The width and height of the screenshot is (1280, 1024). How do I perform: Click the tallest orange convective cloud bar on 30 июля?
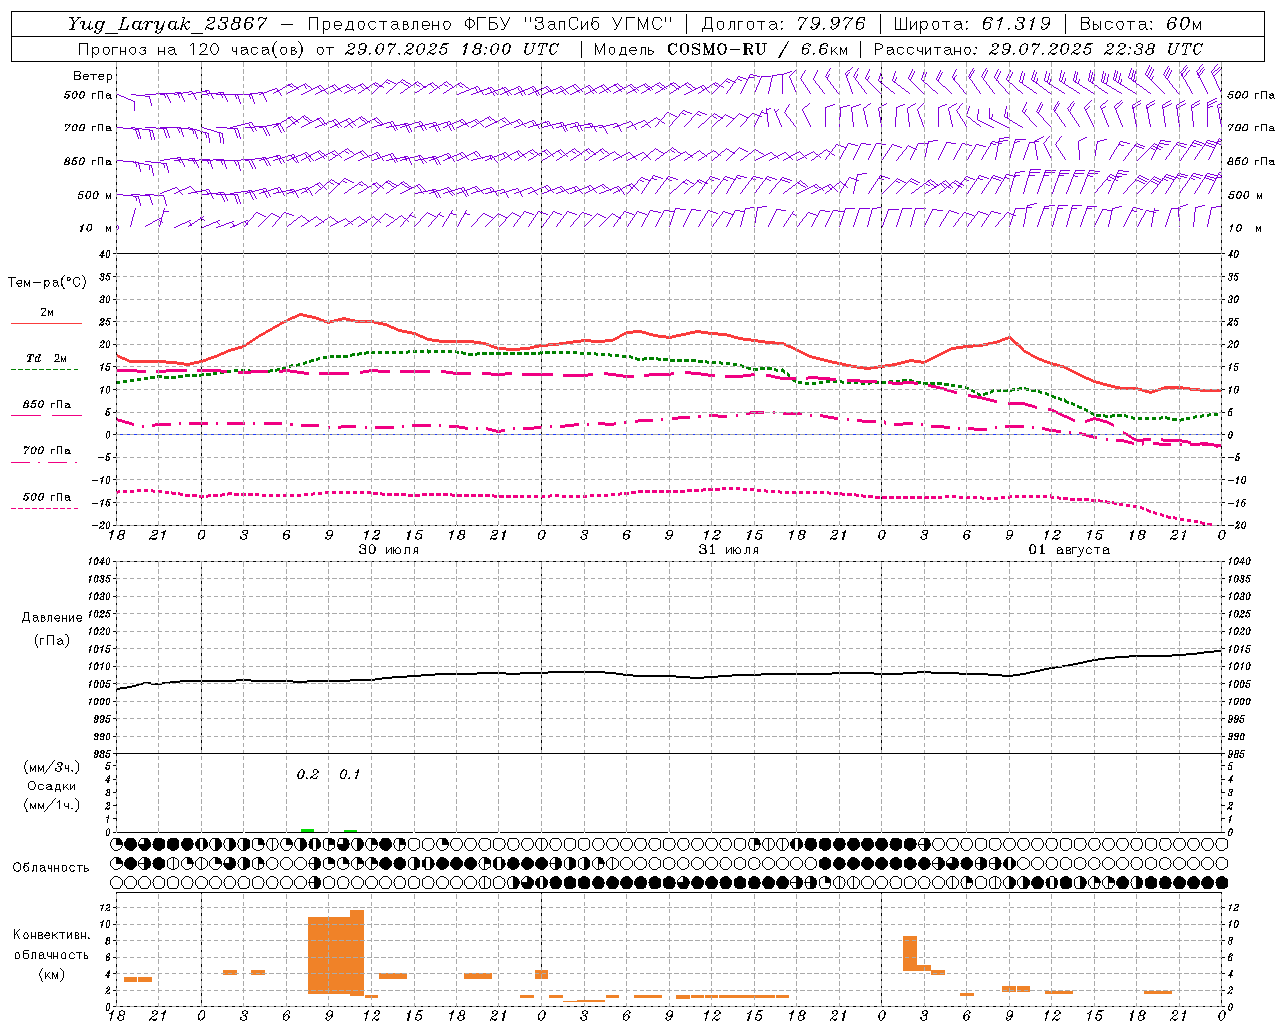(357, 952)
